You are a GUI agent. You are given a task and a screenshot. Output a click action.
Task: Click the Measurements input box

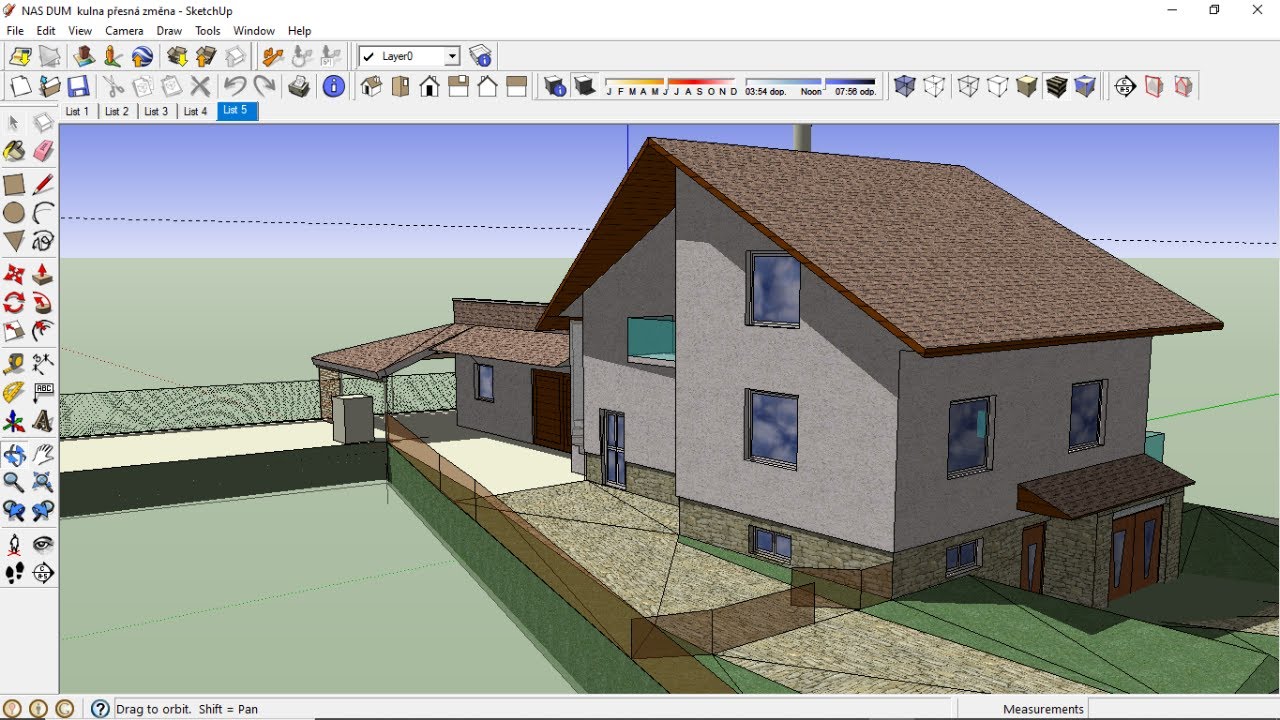(1185, 709)
